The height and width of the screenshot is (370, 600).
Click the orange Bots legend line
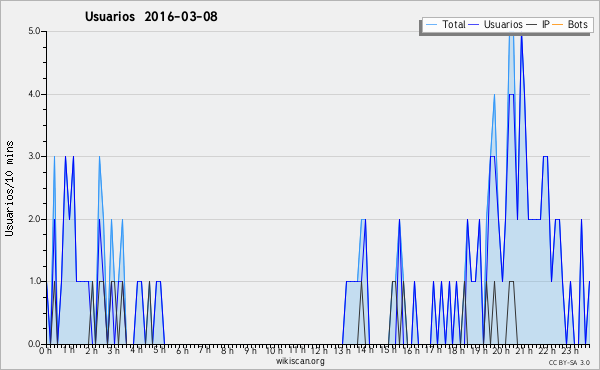558,25
